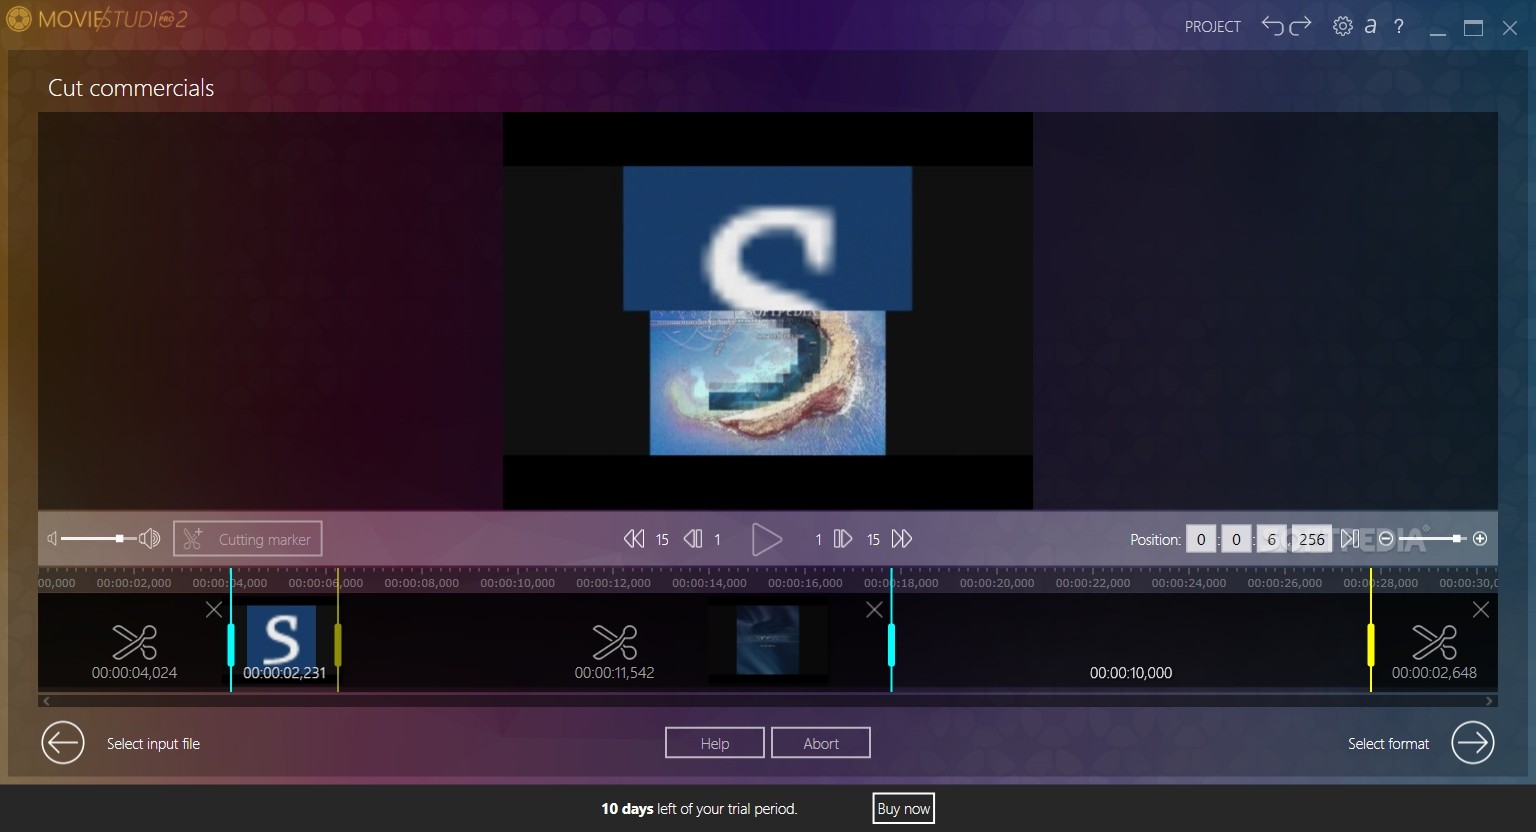Click the video preview area
The height and width of the screenshot is (832, 1536).
(x=767, y=311)
